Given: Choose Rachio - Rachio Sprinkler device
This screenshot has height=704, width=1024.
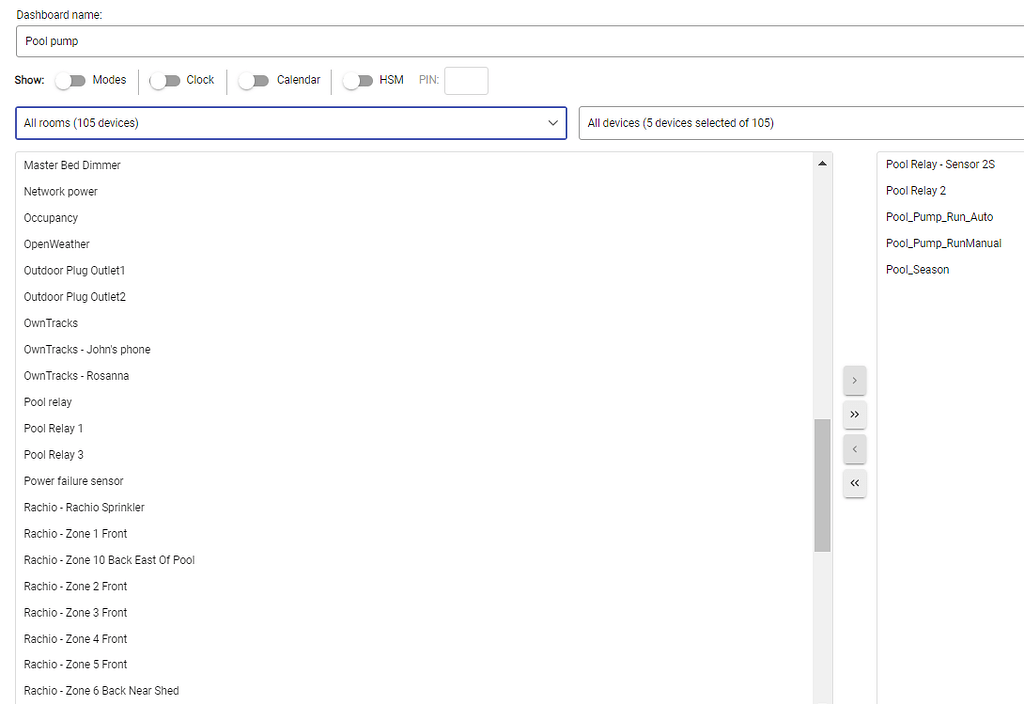Looking at the screenshot, I should point(84,508).
